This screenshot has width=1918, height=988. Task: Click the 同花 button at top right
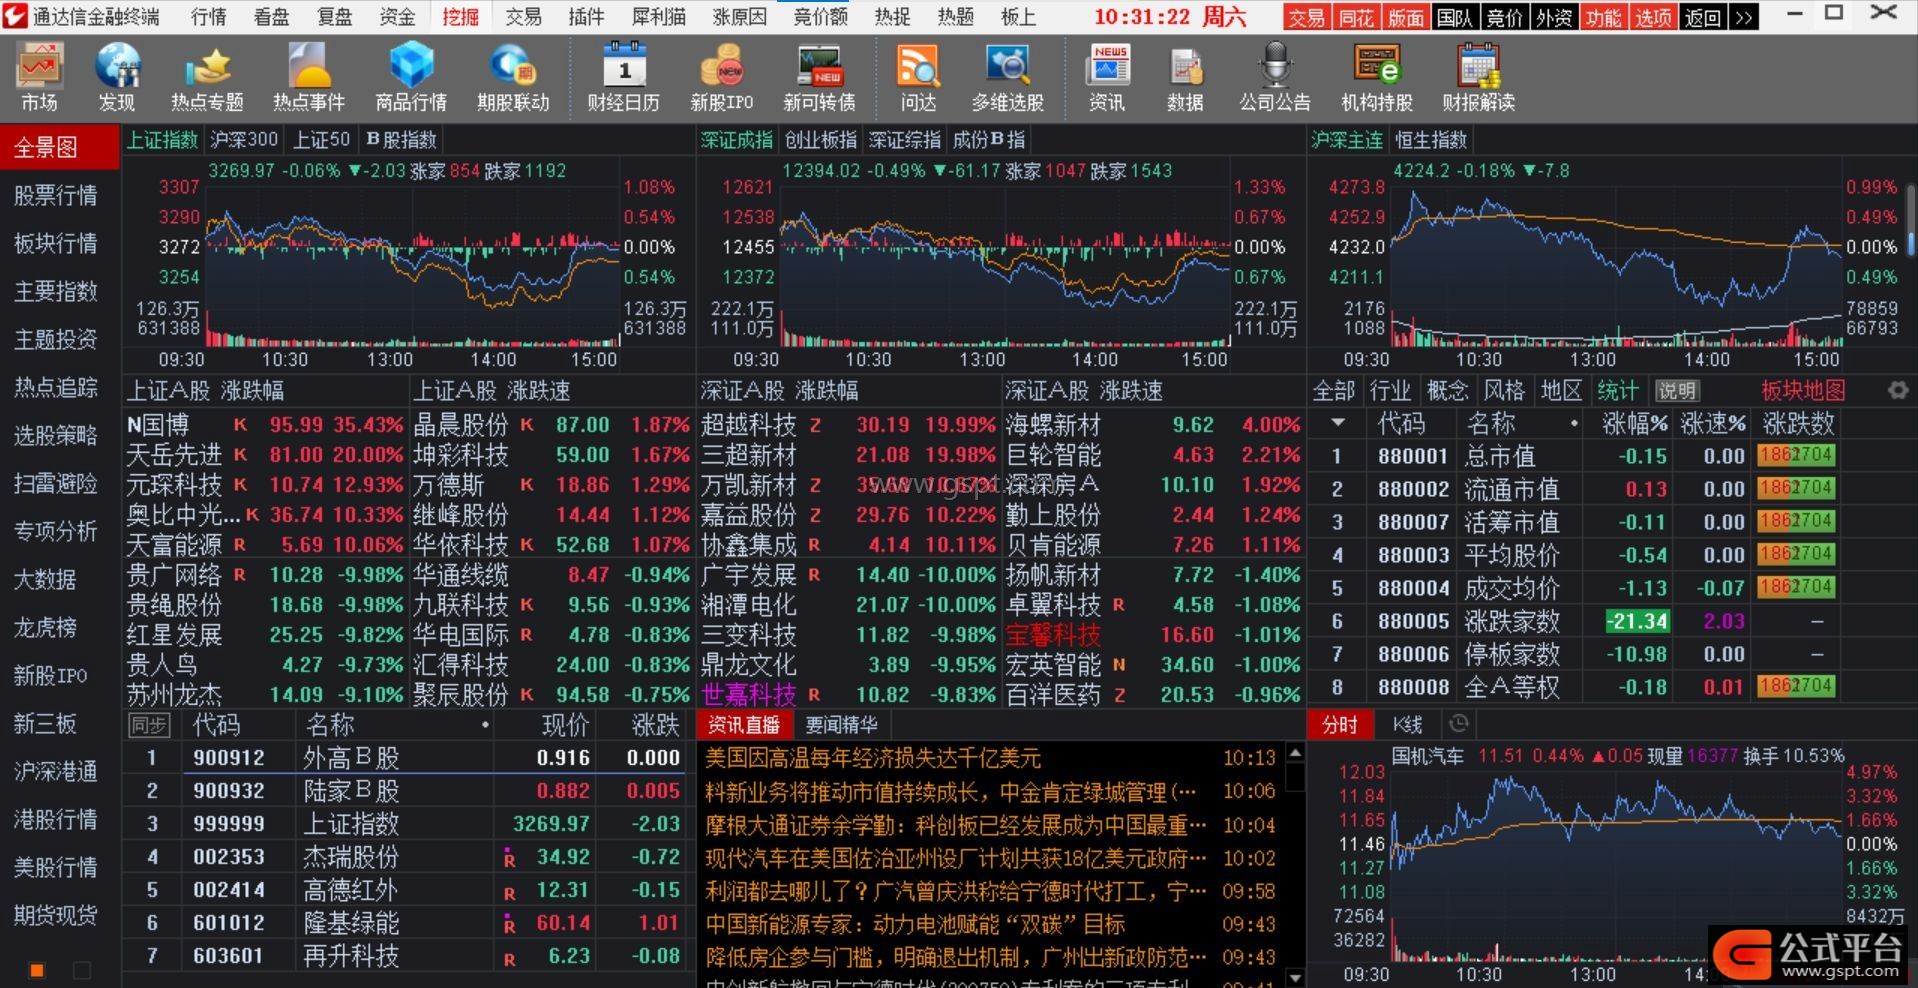[1355, 17]
